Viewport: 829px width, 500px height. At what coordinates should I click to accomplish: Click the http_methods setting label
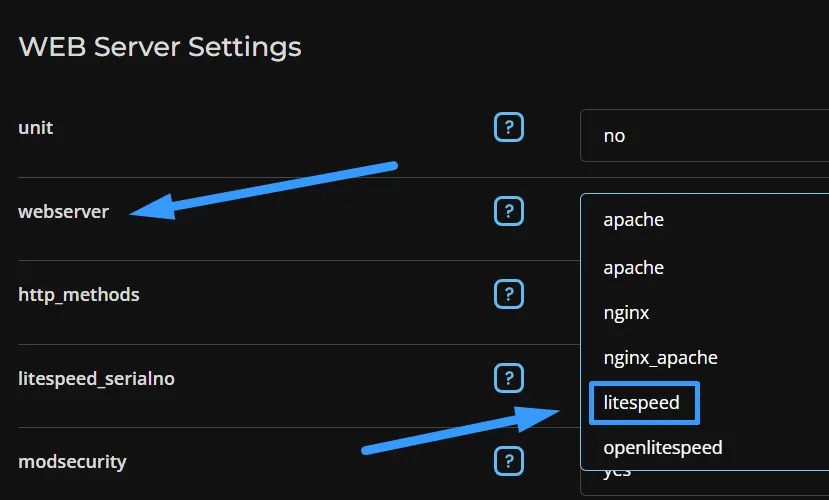(x=79, y=294)
